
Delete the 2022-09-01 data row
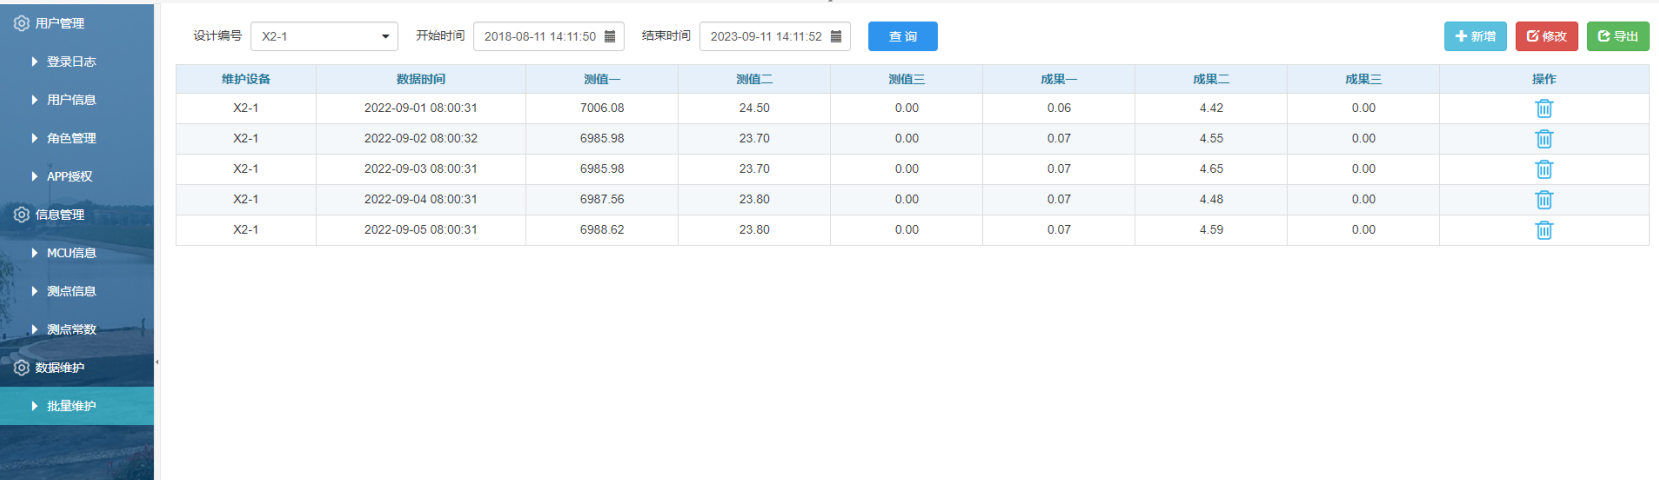[x=1543, y=108]
